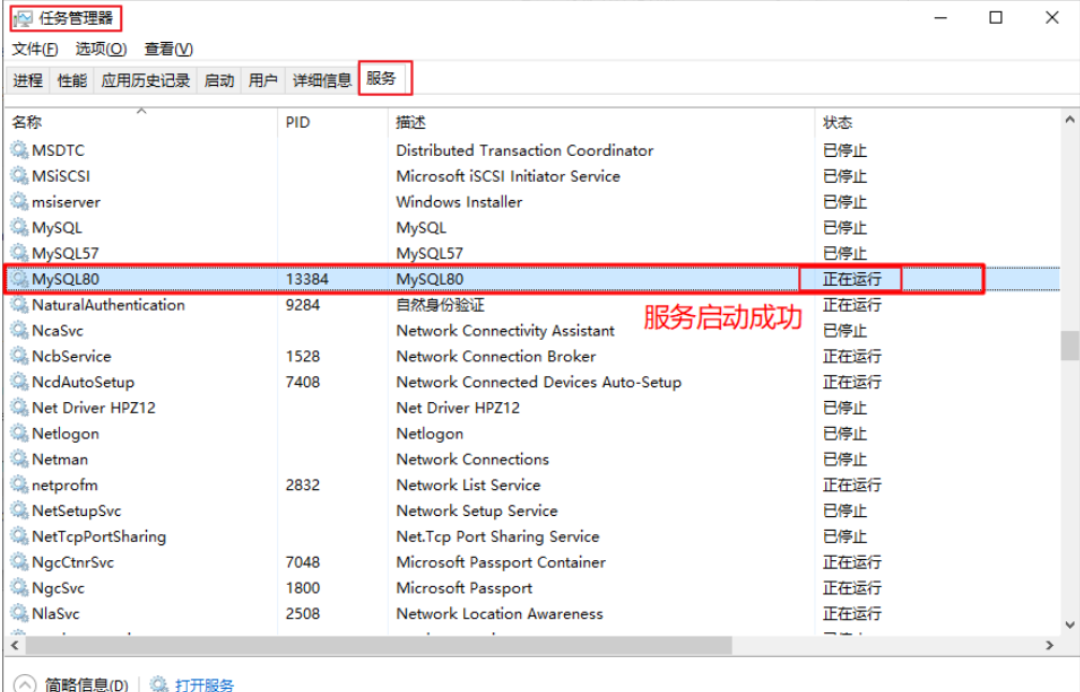This screenshot has width=1080, height=692.
Task: Click Microsoft Passport Container description
Action: (x=501, y=562)
